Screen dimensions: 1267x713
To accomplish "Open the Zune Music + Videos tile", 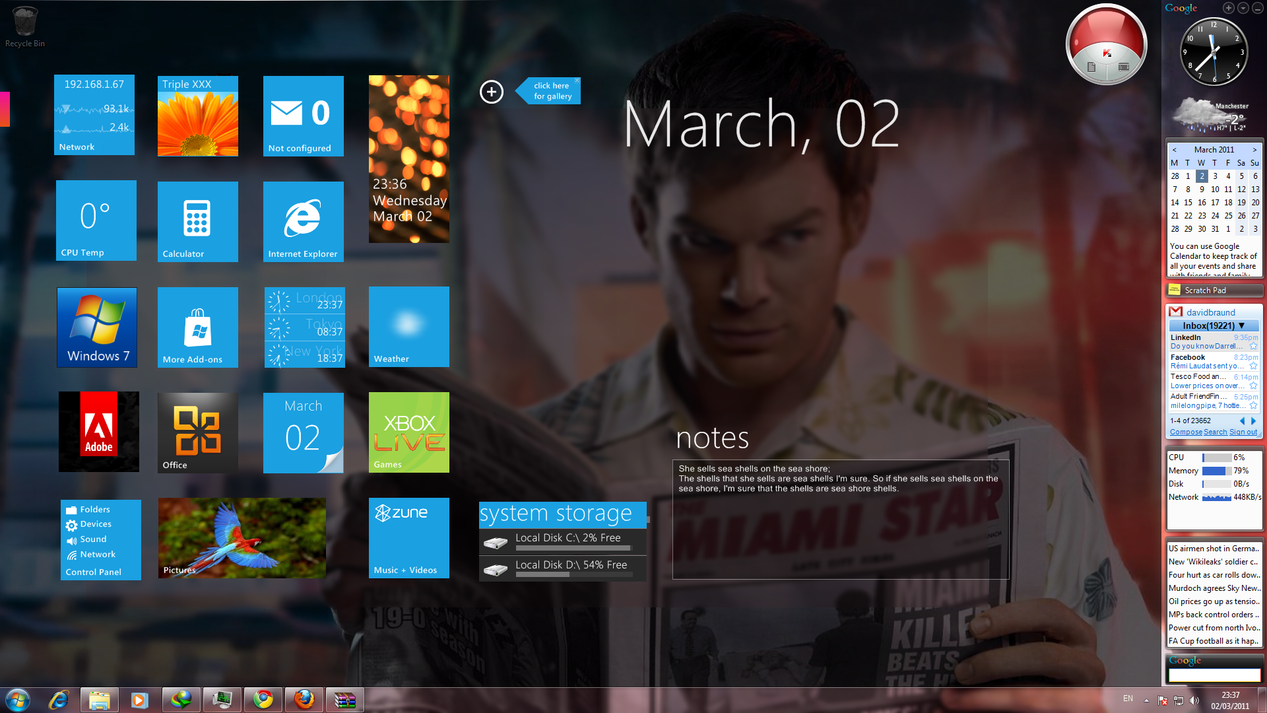I will [x=409, y=538].
